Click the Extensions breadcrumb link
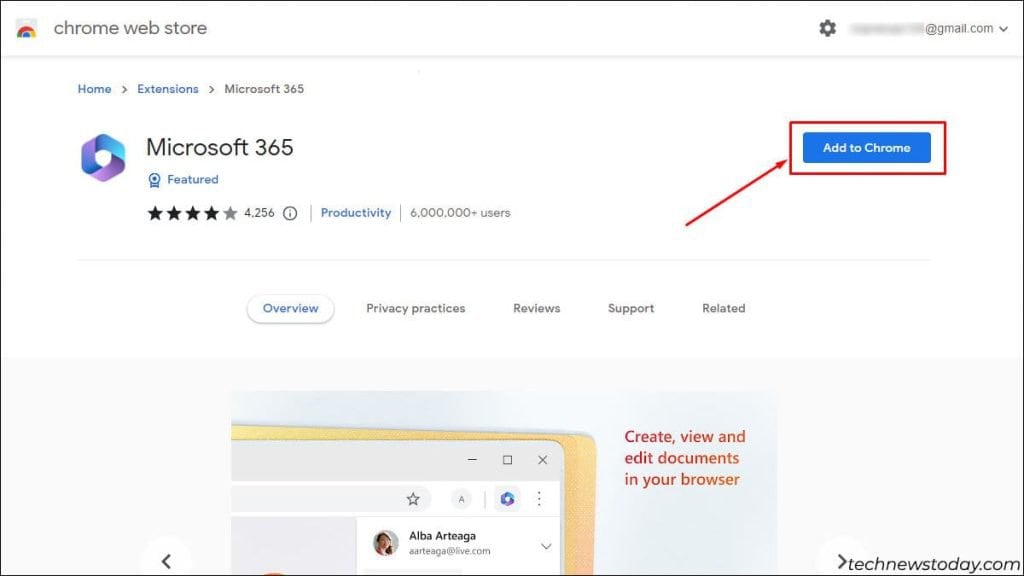Image resolution: width=1024 pixels, height=576 pixels. click(167, 89)
